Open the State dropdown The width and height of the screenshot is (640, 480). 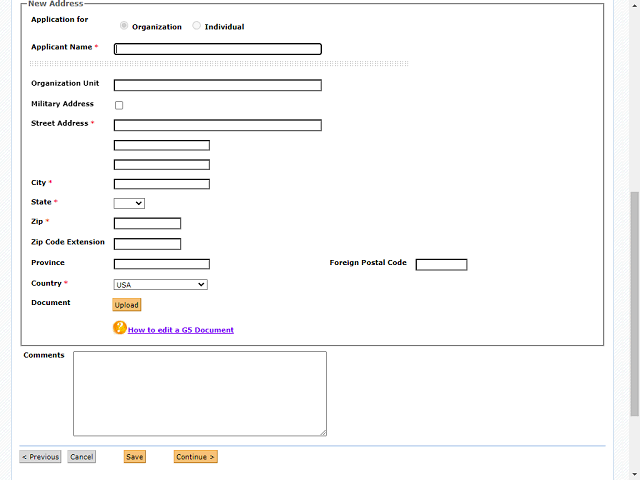129,203
